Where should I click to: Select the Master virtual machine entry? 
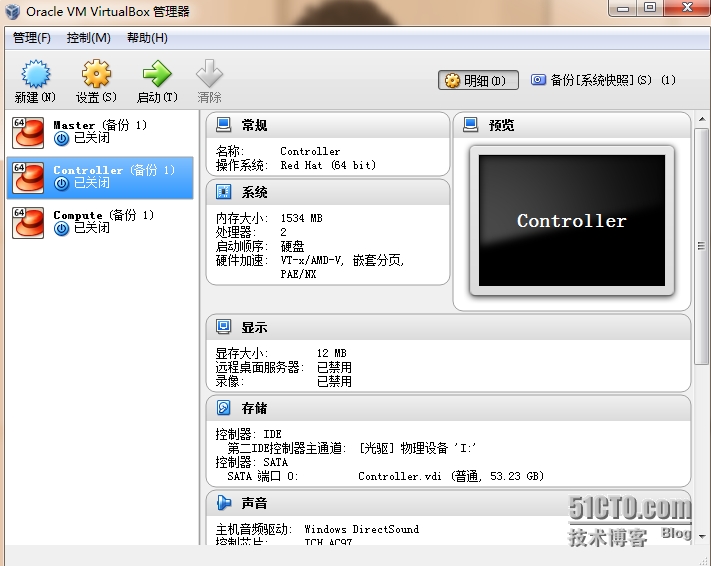(100, 133)
